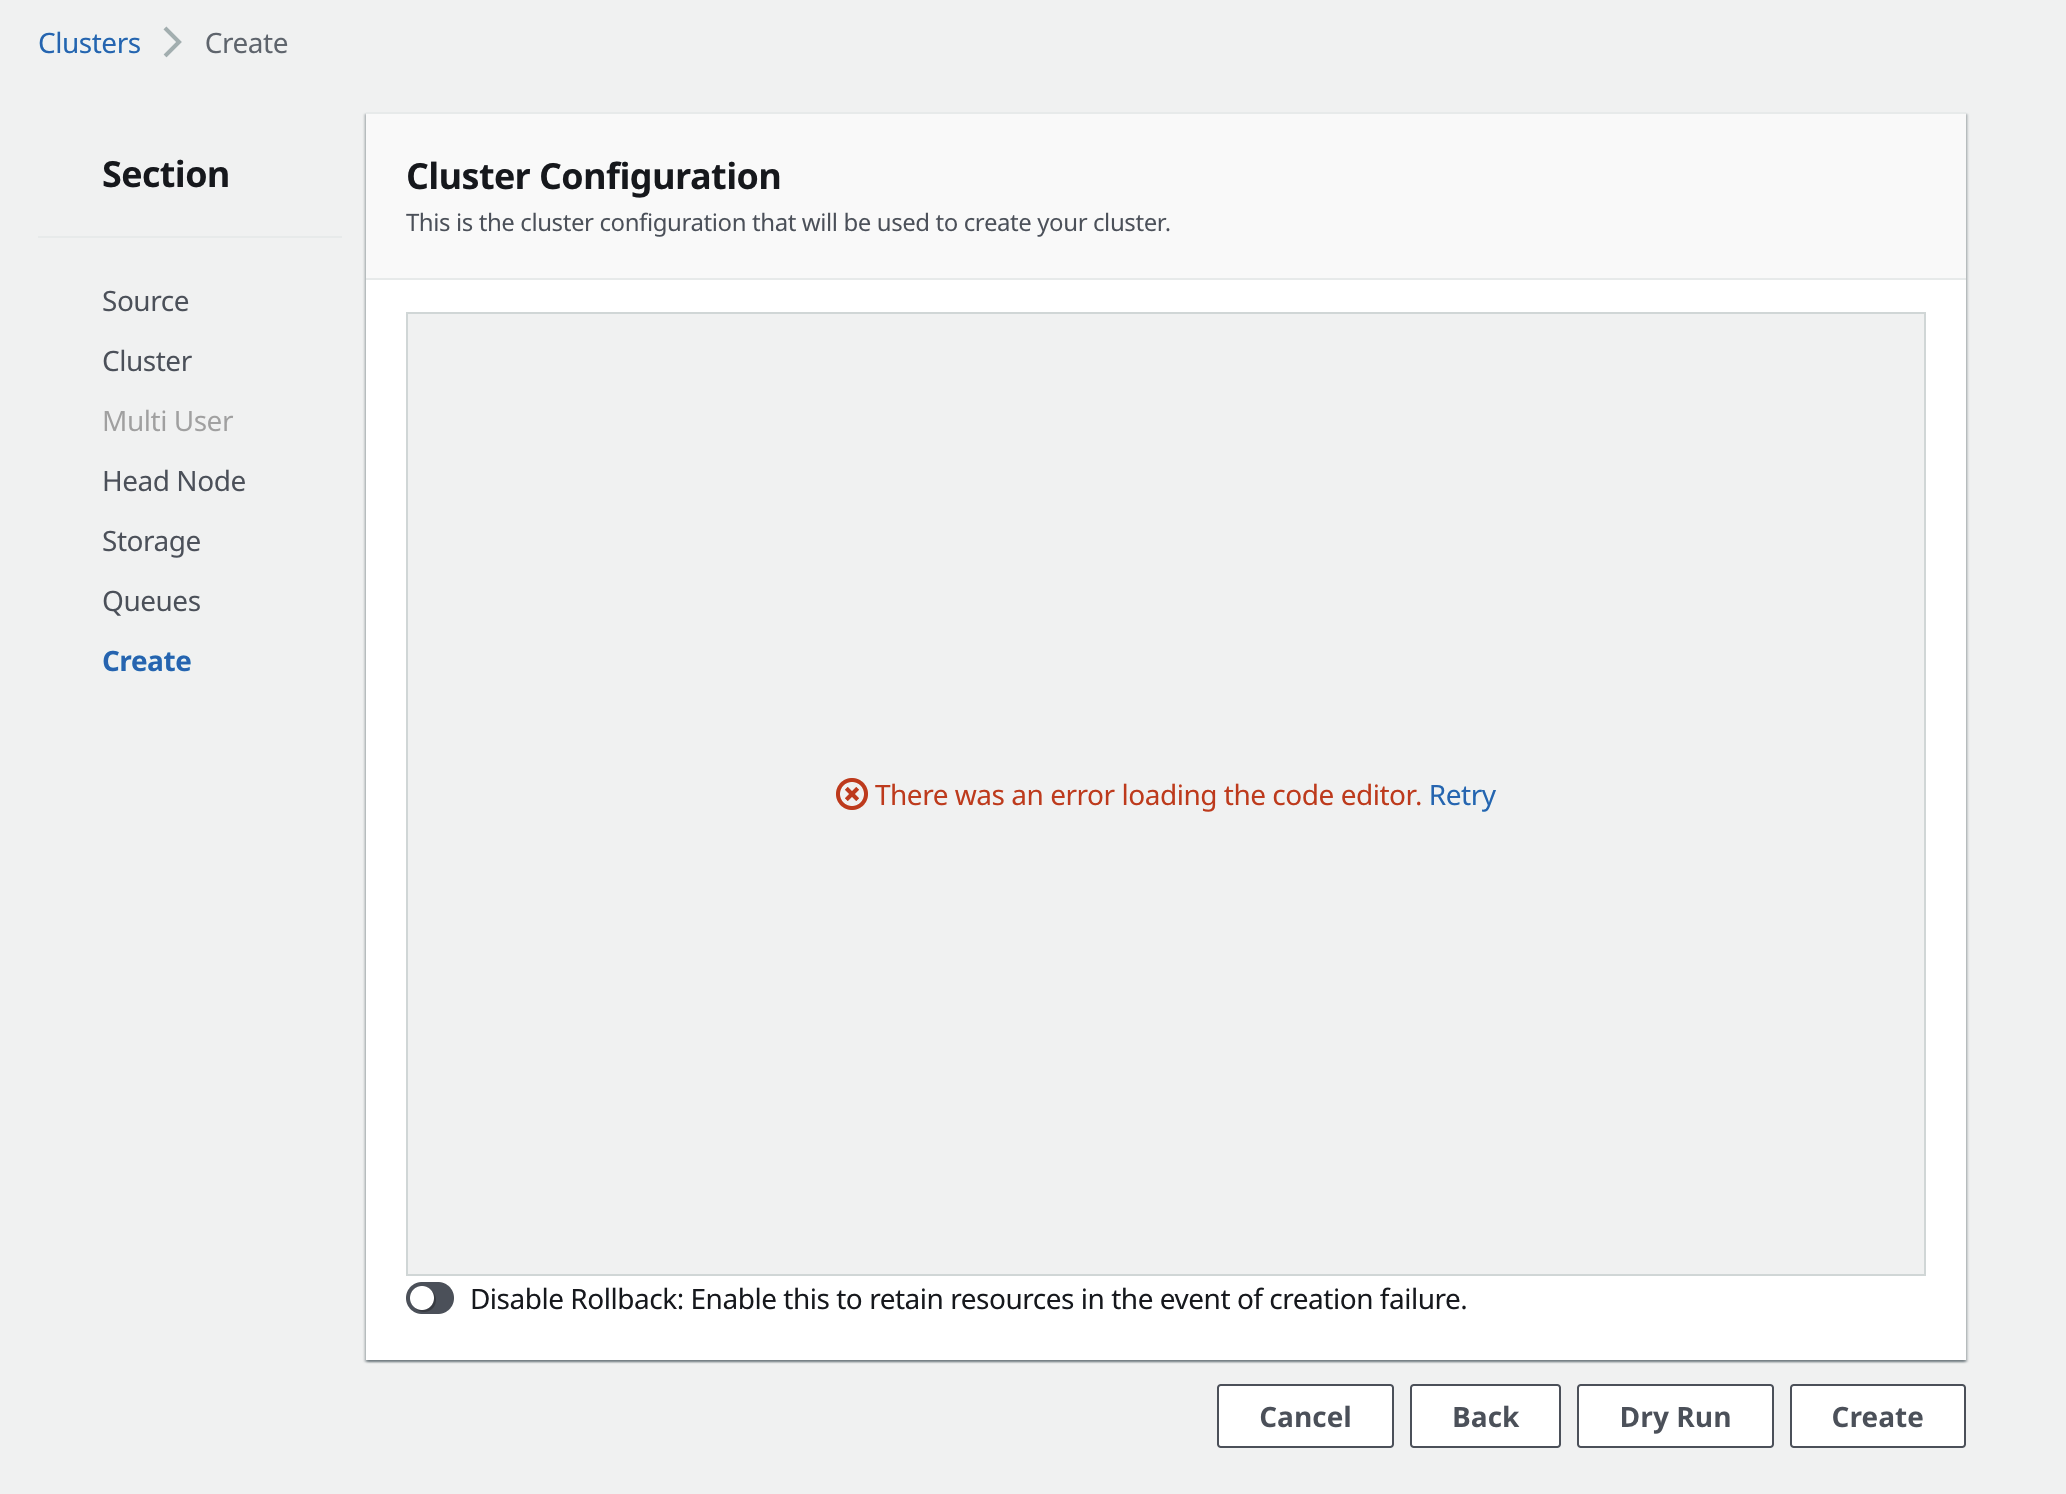Run a Dry Run of the configuration
Screen dimensions: 2066x1494
click(1674, 1416)
